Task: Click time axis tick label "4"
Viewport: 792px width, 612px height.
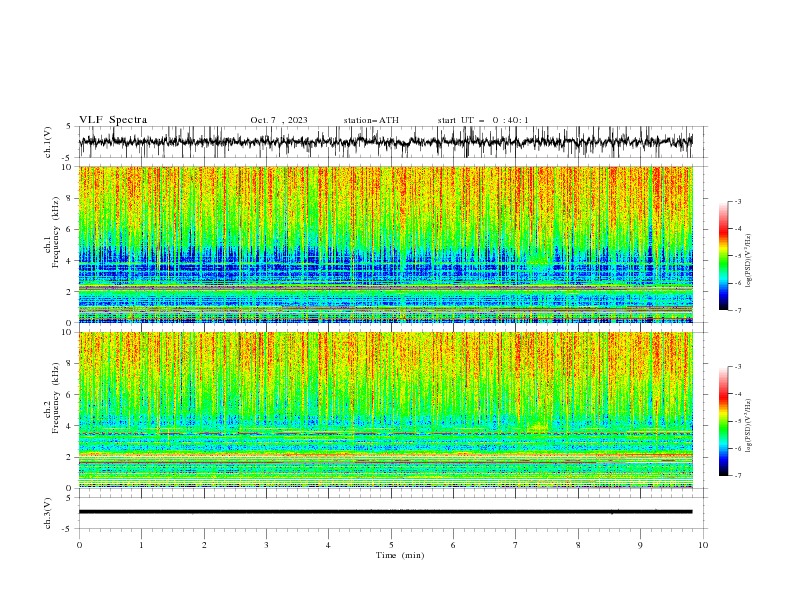Action: point(328,545)
